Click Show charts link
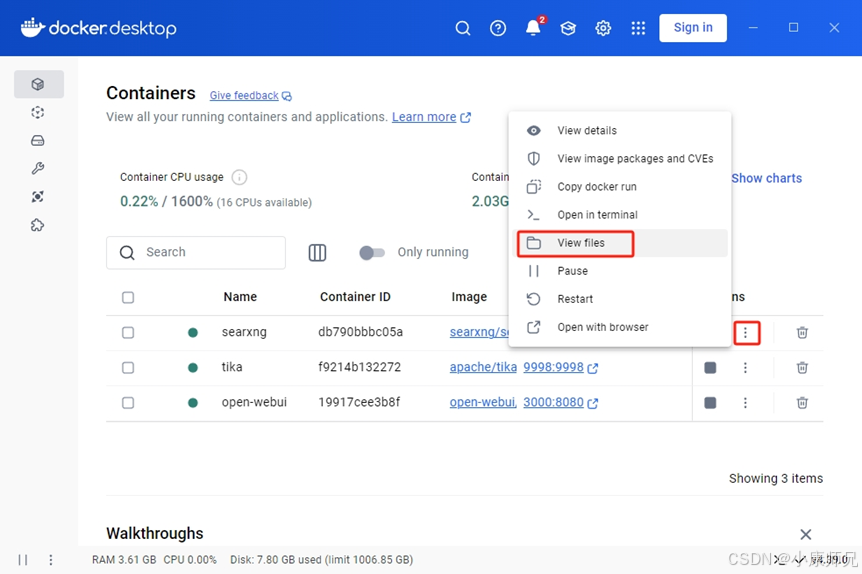Screen dimensions: 862x574 pos(766,178)
